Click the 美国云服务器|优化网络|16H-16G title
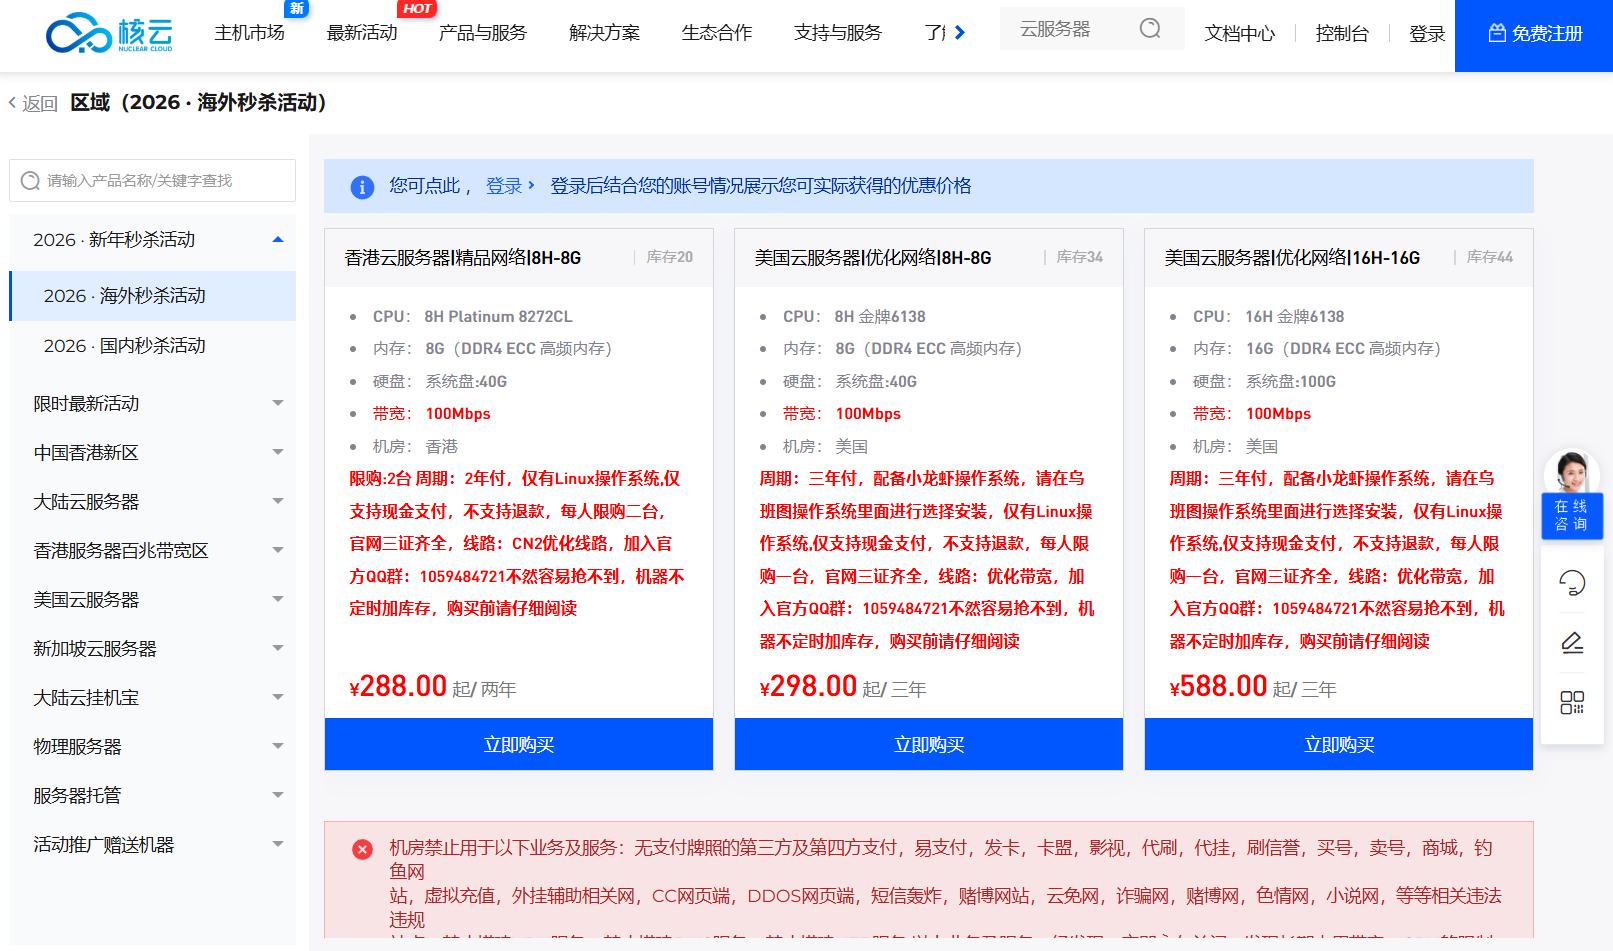The image size is (1613, 951). click(1292, 258)
